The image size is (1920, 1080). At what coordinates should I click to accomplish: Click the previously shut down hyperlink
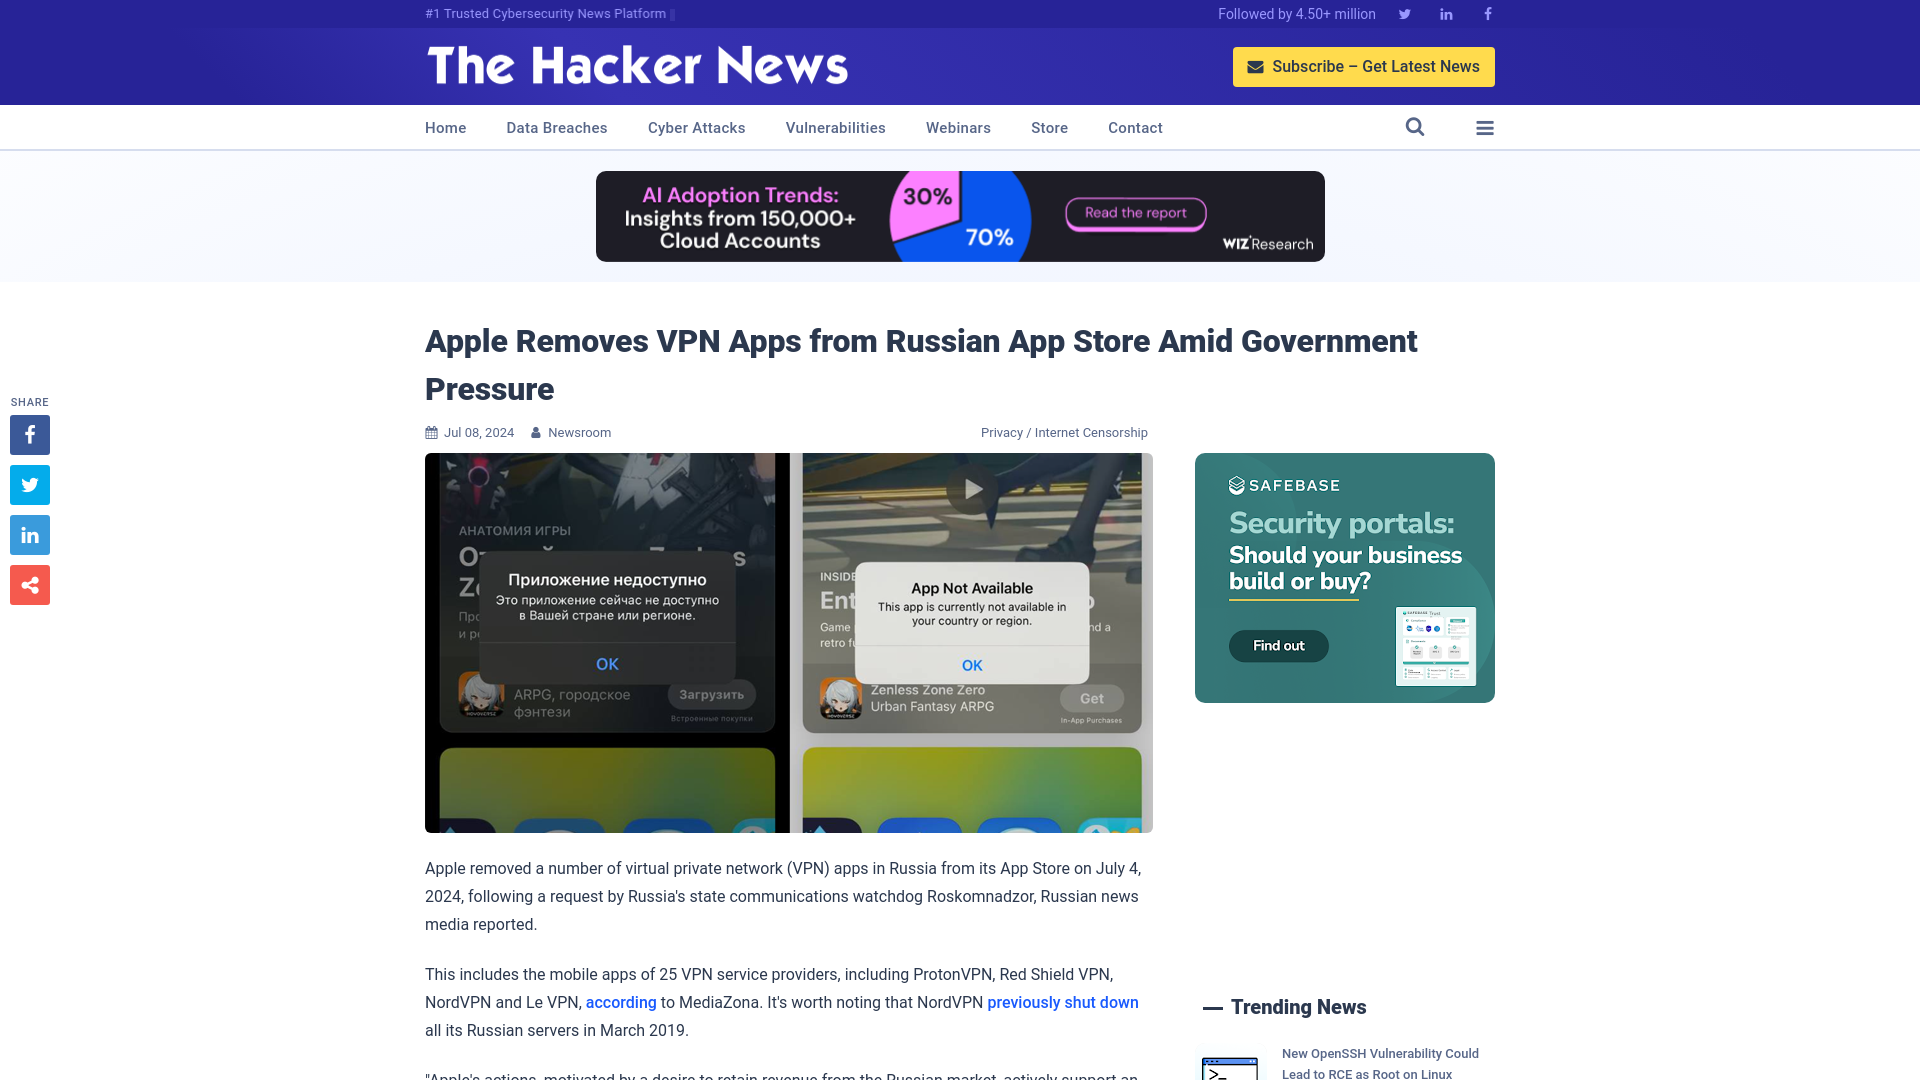(x=1063, y=1002)
